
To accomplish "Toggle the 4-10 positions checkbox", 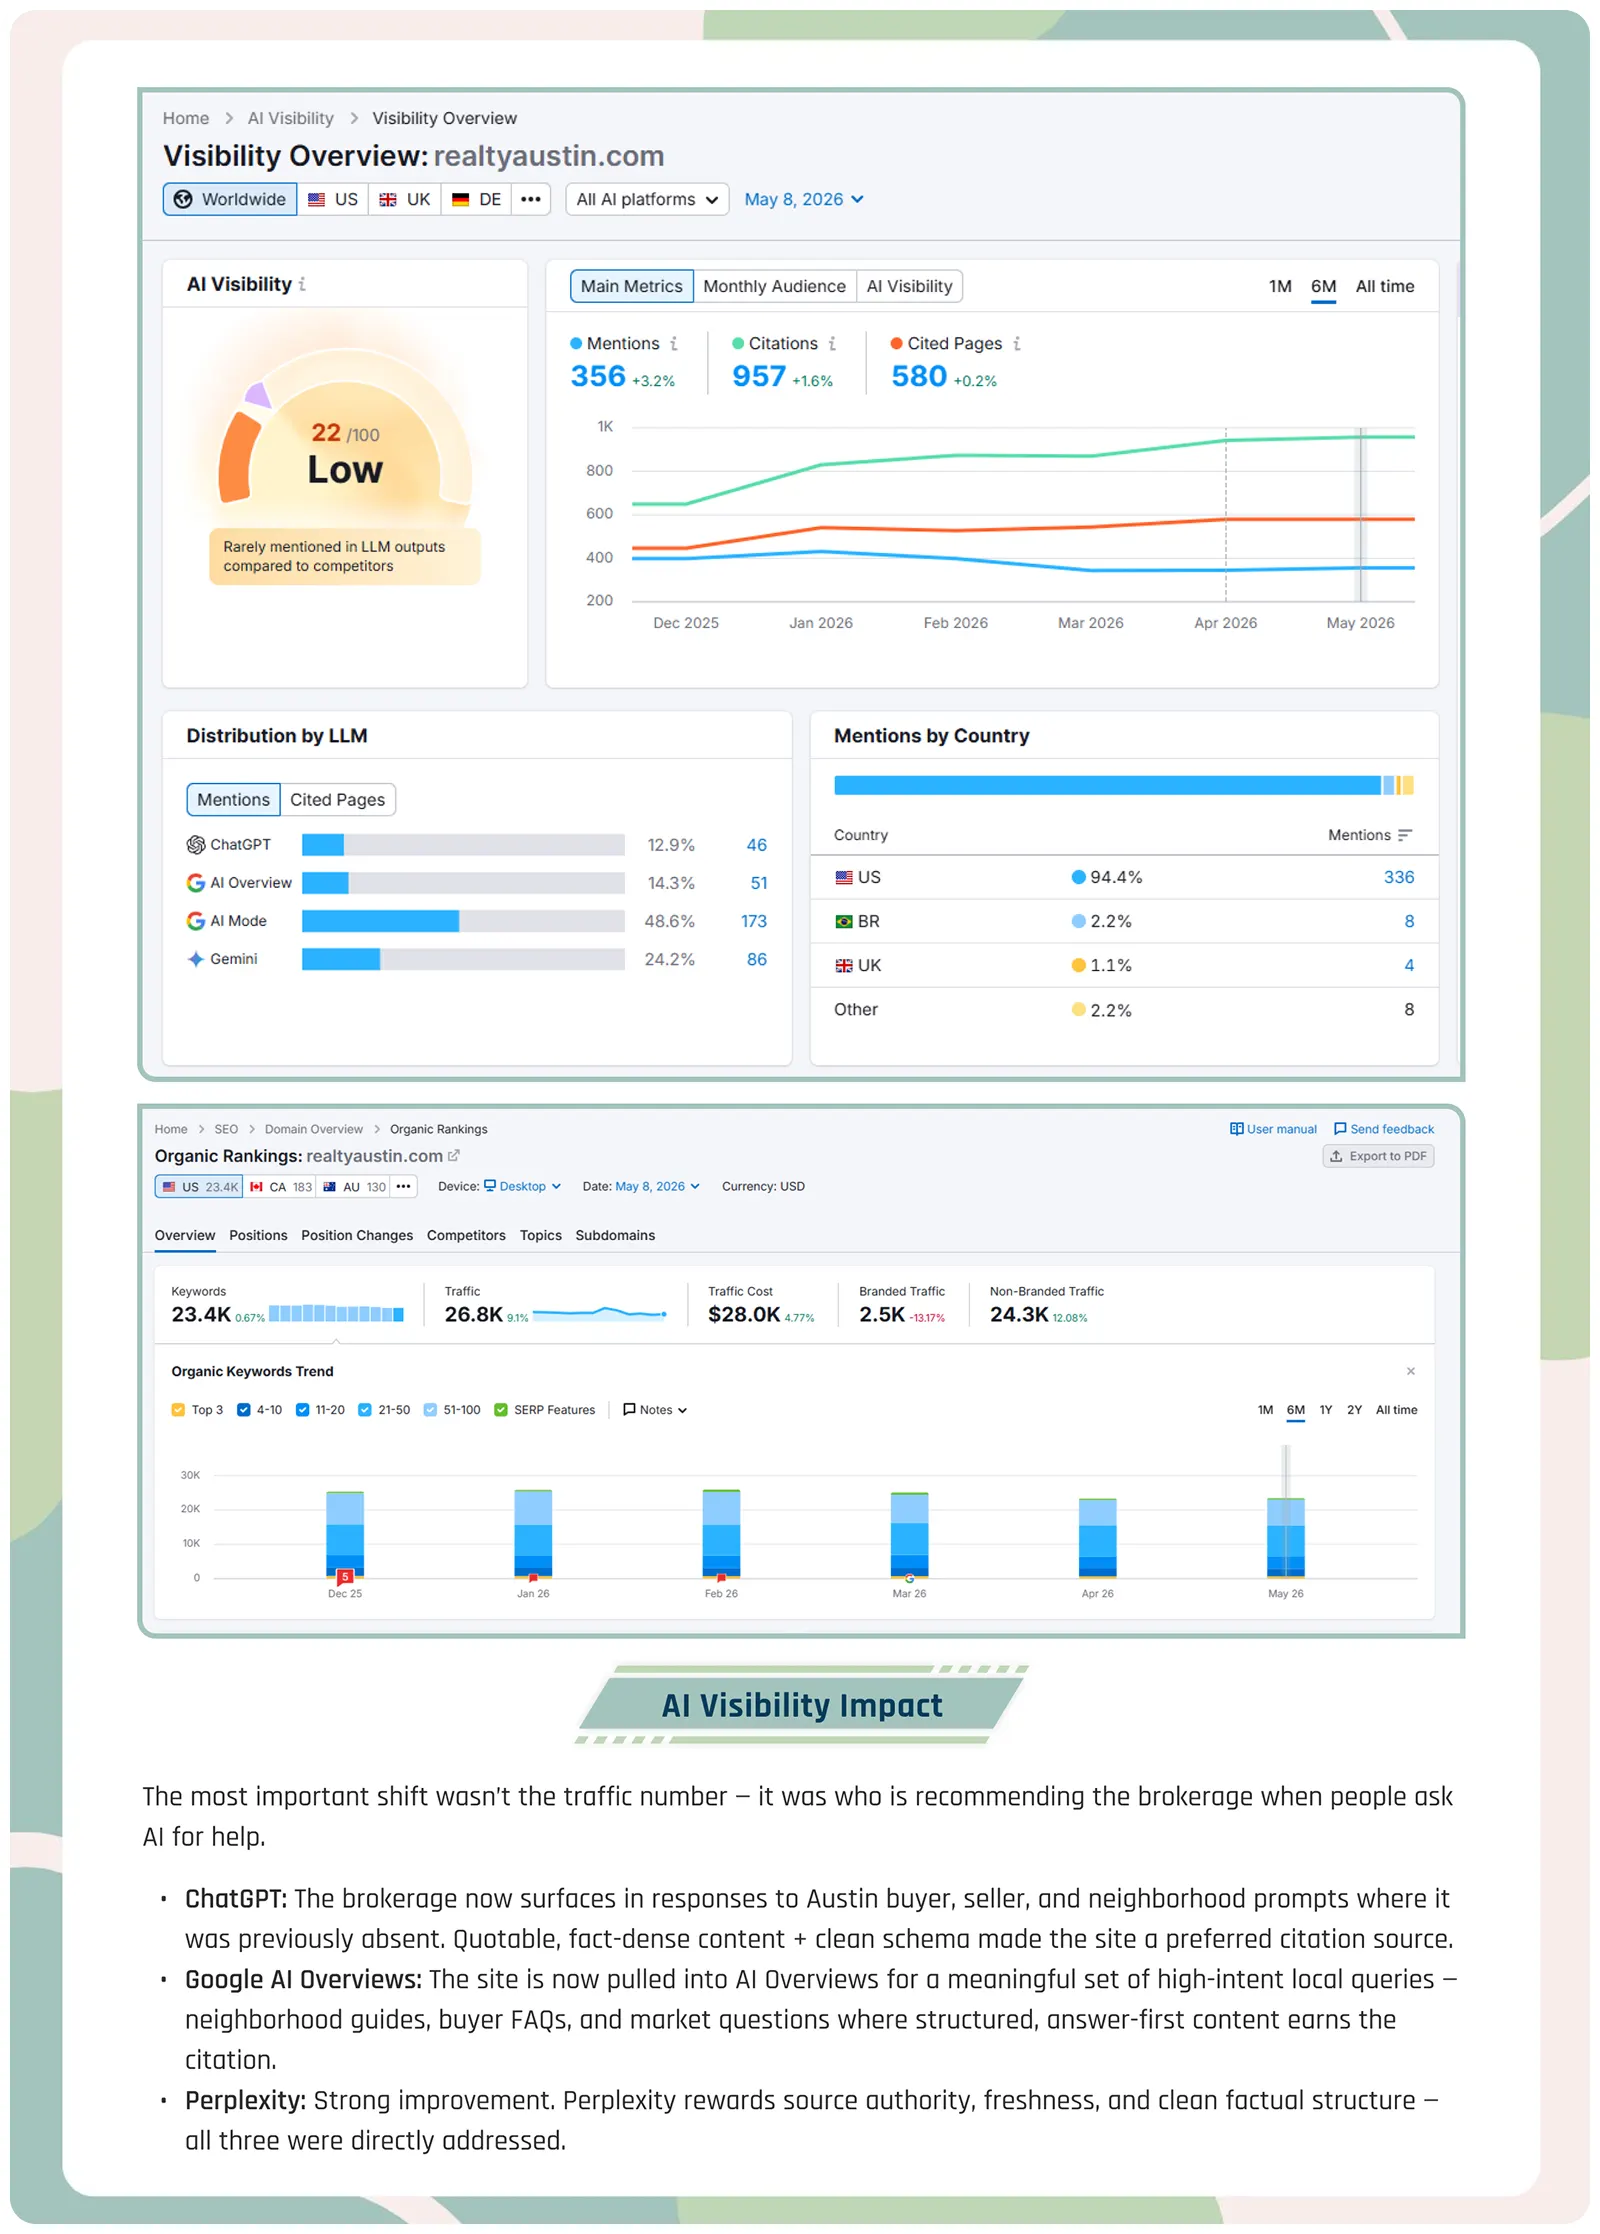I will pos(243,1409).
